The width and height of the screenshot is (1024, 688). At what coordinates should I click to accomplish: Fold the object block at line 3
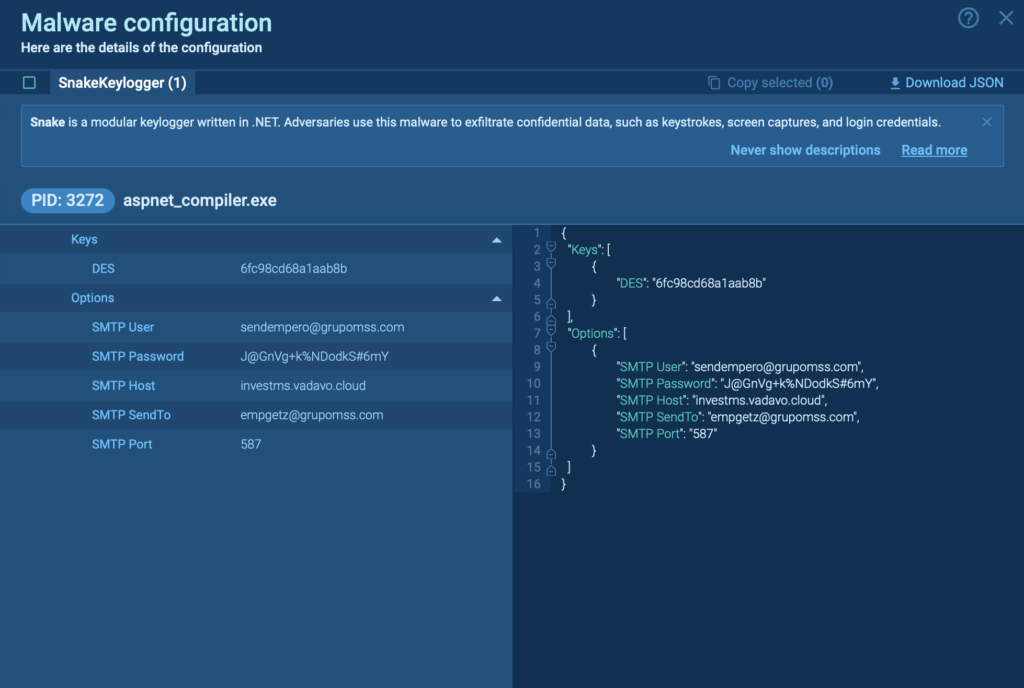550,266
